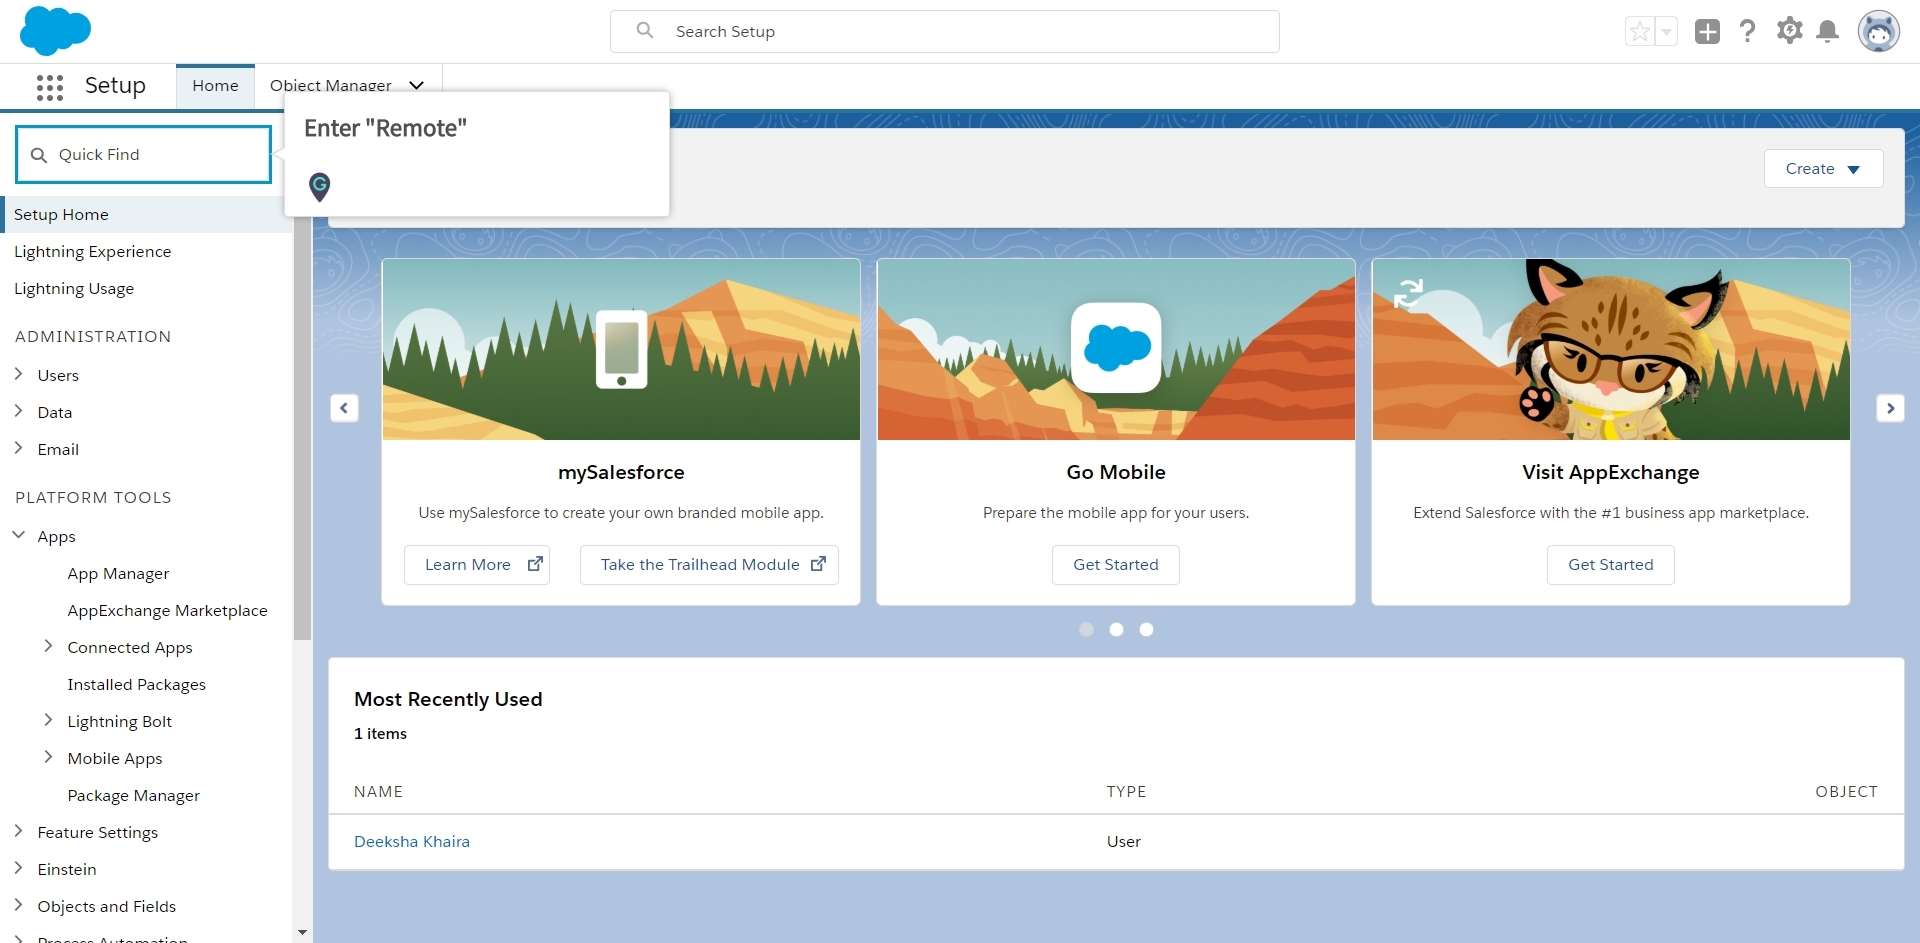Click the carousel next arrow
The height and width of the screenshot is (943, 1920).
coord(1890,408)
